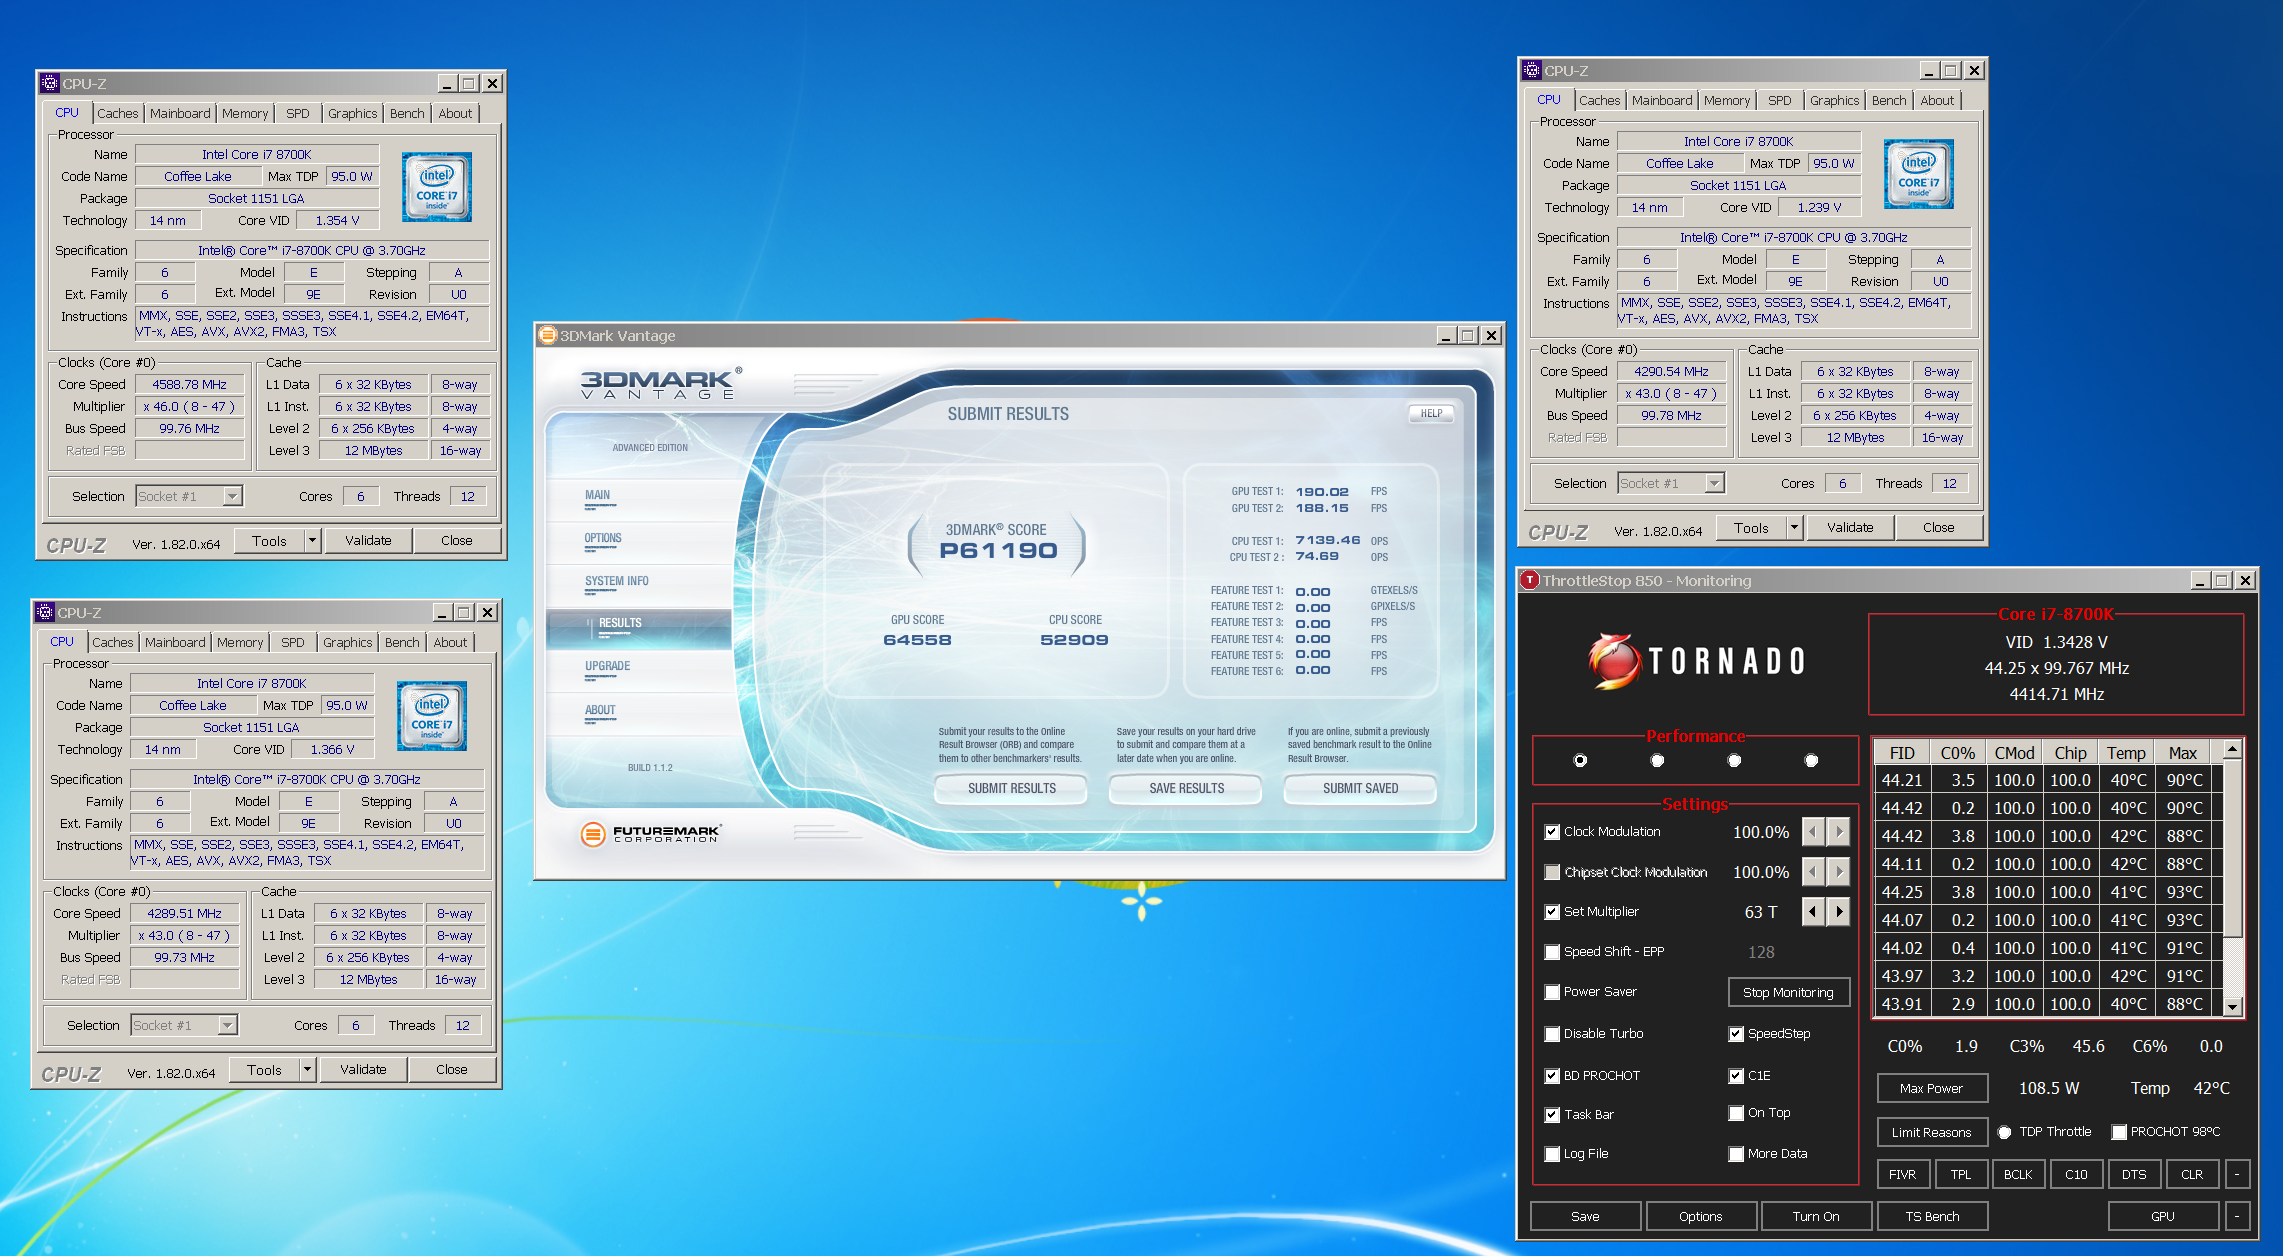The image size is (2283, 1256).
Task: Open FIVR settings in ThrottleStop
Action: tap(1902, 1174)
